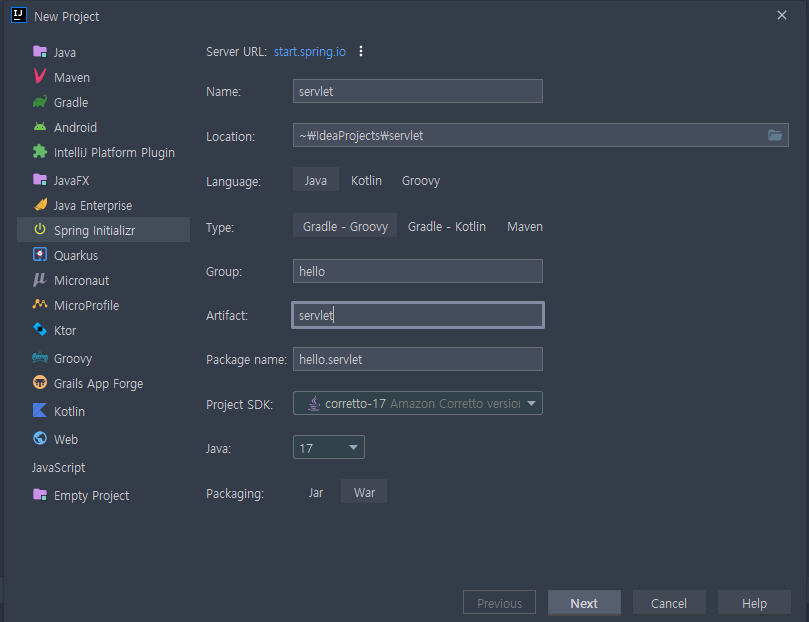
Task: Click the disabled Previous button
Action: point(499,603)
